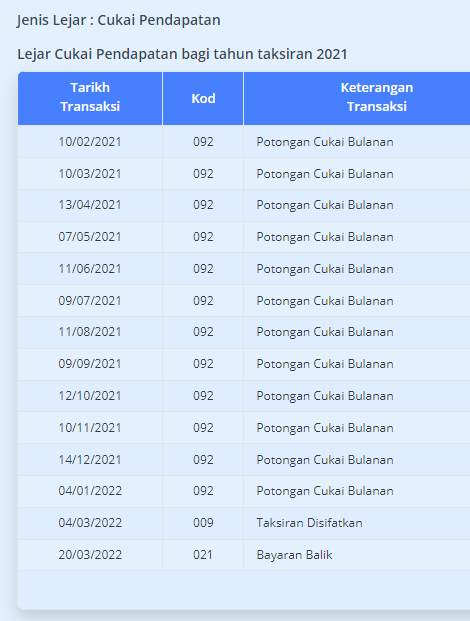The width and height of the screenshot is (470, 621).
Task: Select the Bayaran Balik transaction entry
Action: (244, 554)
